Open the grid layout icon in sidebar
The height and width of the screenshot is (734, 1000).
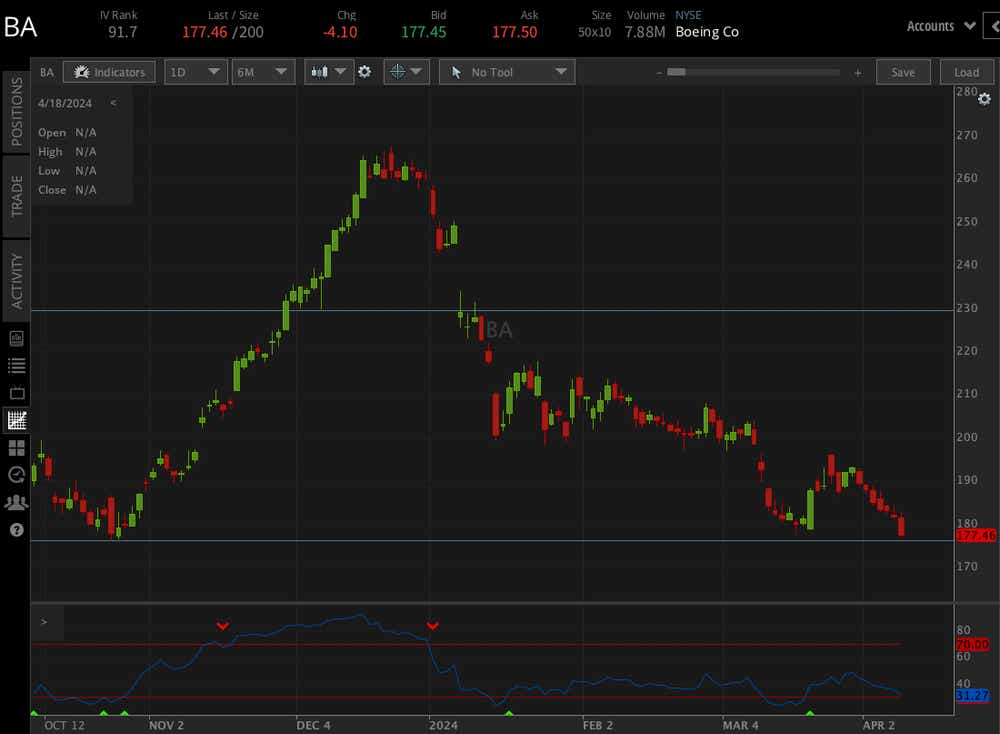(x=17, y=448)
